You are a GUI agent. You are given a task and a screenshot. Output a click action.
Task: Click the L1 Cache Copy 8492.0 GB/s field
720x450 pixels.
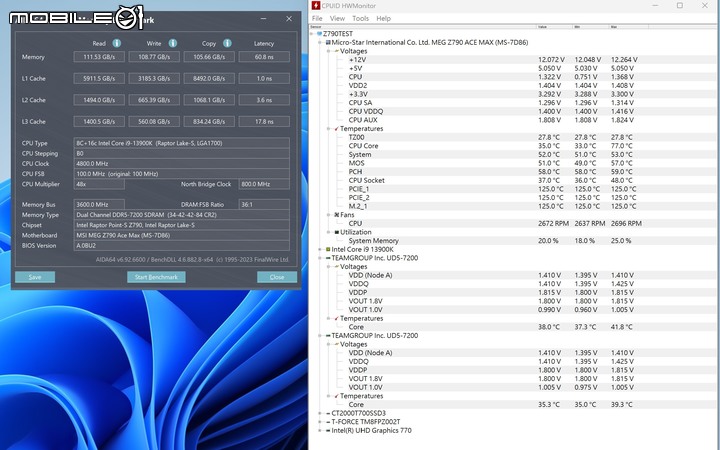coord(209,79)
